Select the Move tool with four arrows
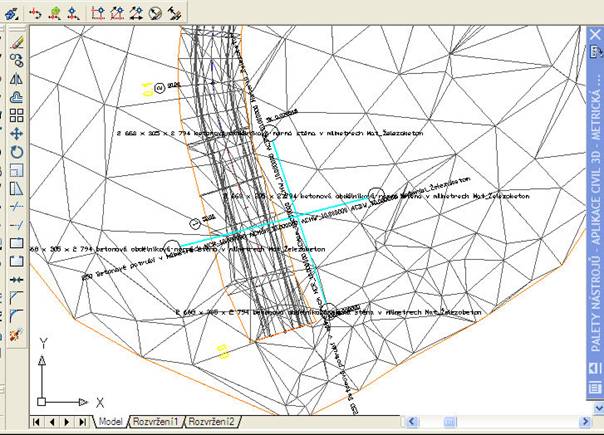 coord(16,132)
